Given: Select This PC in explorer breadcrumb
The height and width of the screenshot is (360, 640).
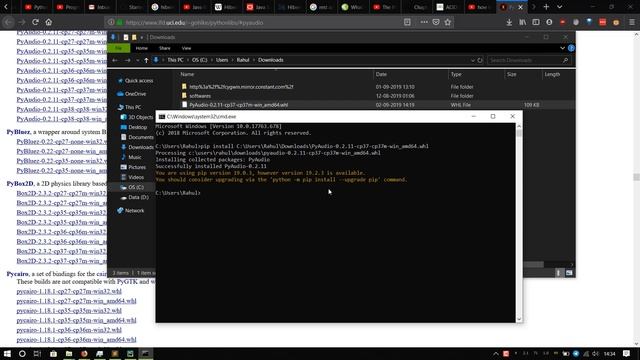Looking at the screenshot, I should 176,60.
